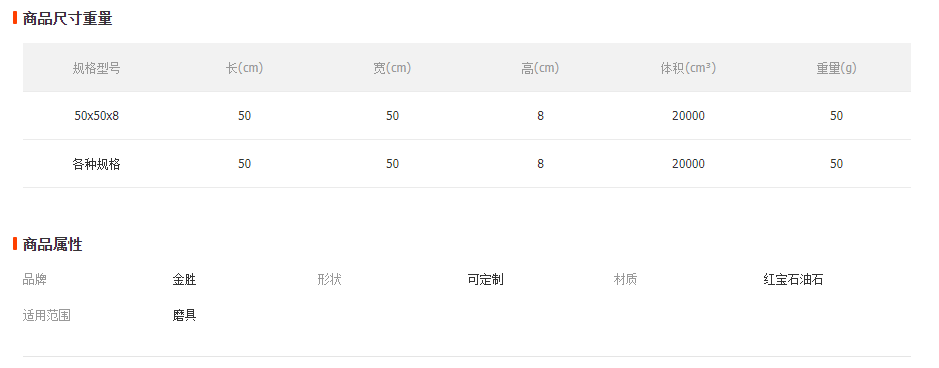This screenshot has height=368, width=939.
Task: Click the 50x50x8 specification cell
Action: click(x=96, y=115)
